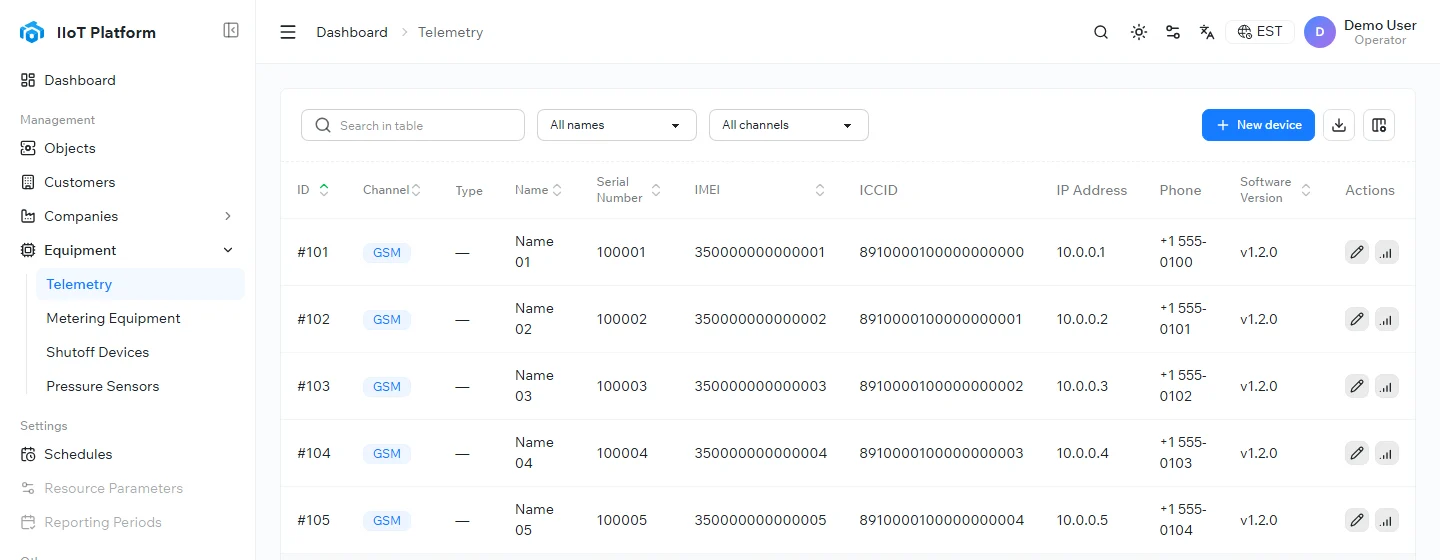Click the GSM badge in row #101

[x=387, y=252]
